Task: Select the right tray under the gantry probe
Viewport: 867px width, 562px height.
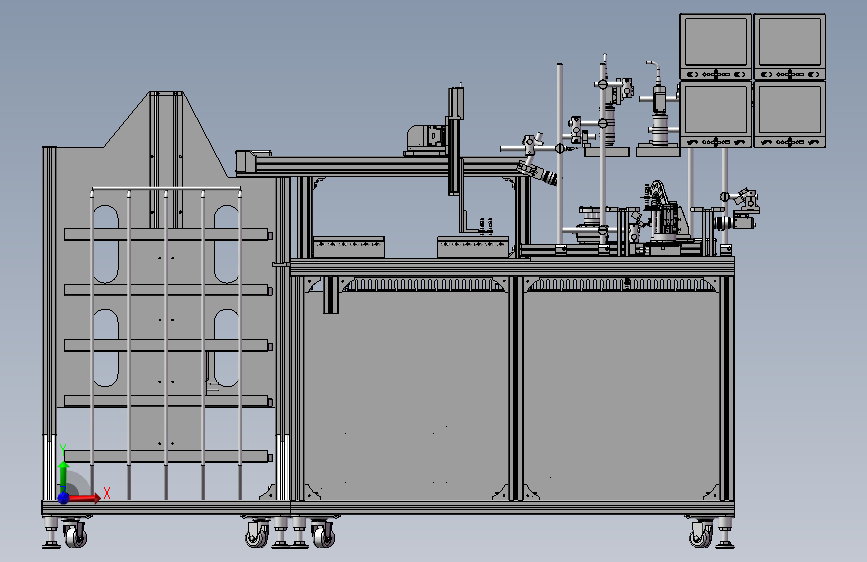Action: 473,247
